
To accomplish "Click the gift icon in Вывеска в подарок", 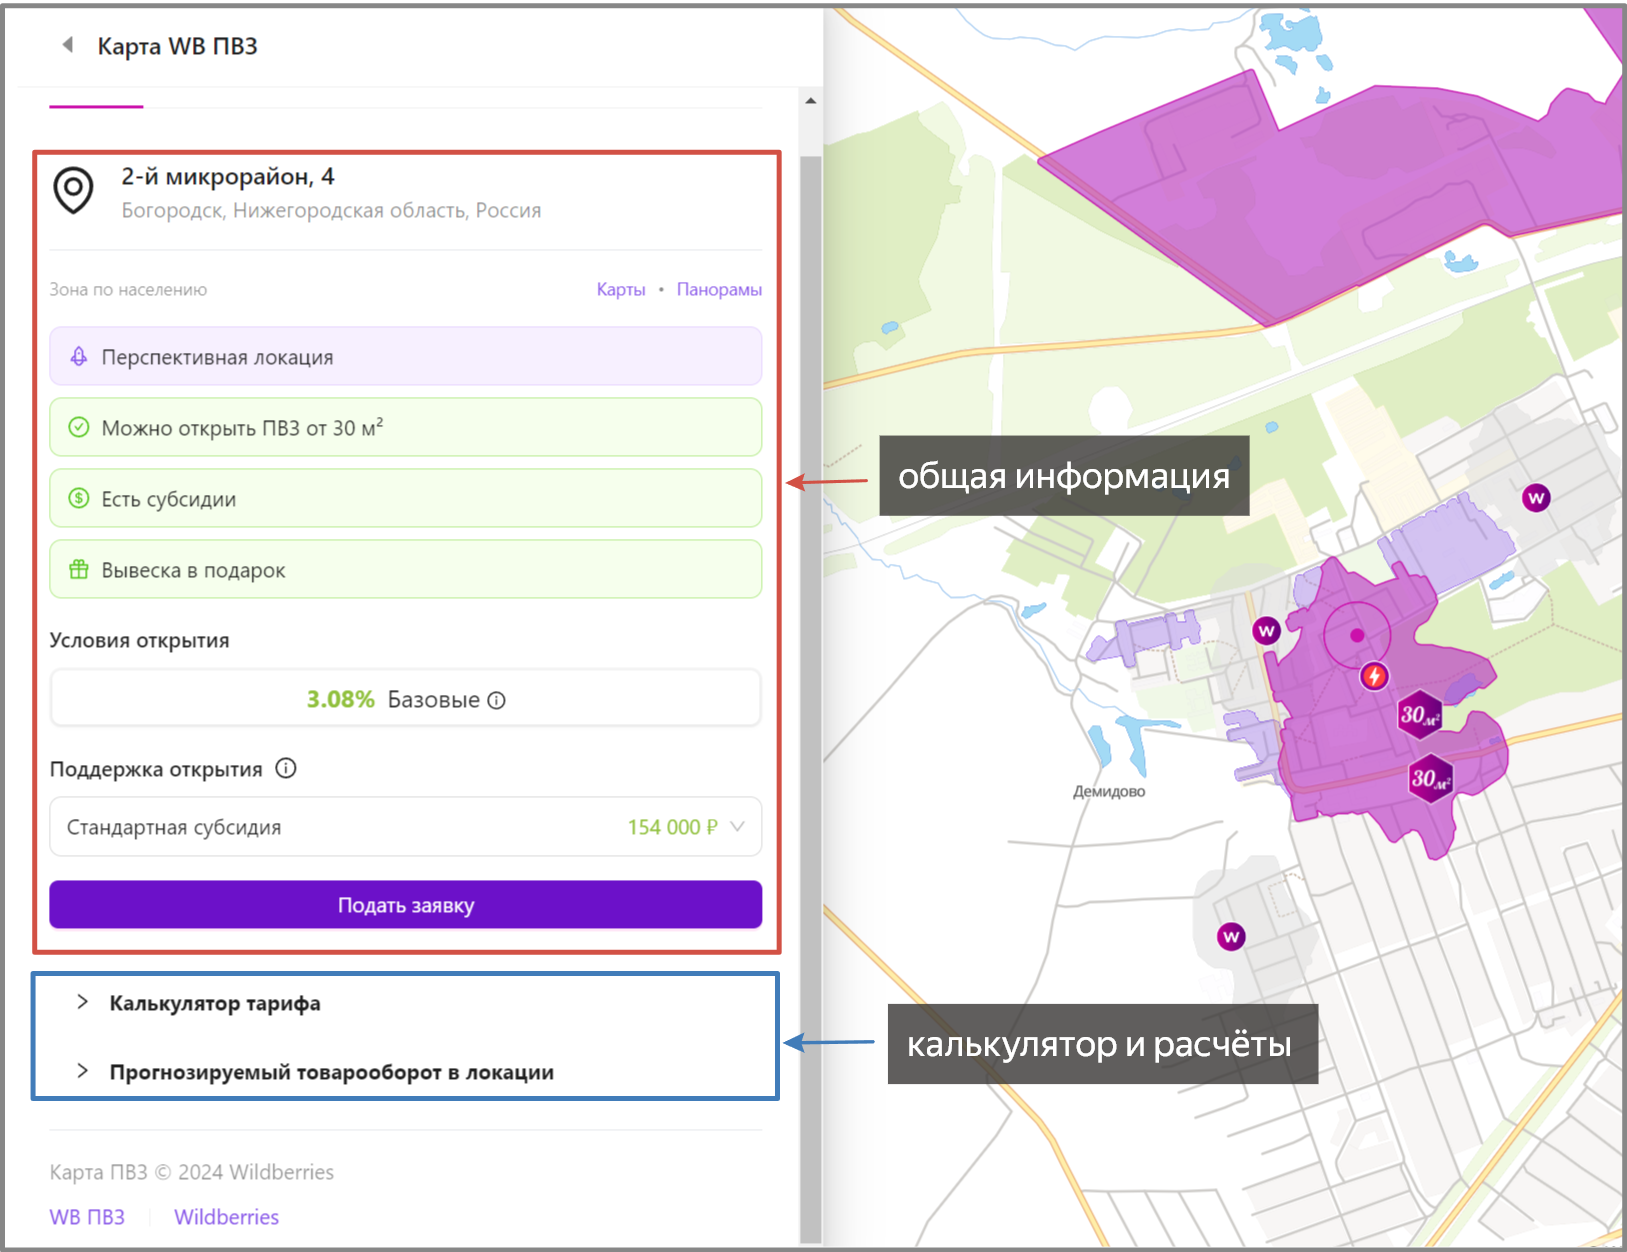I will (x=78, y=569).
